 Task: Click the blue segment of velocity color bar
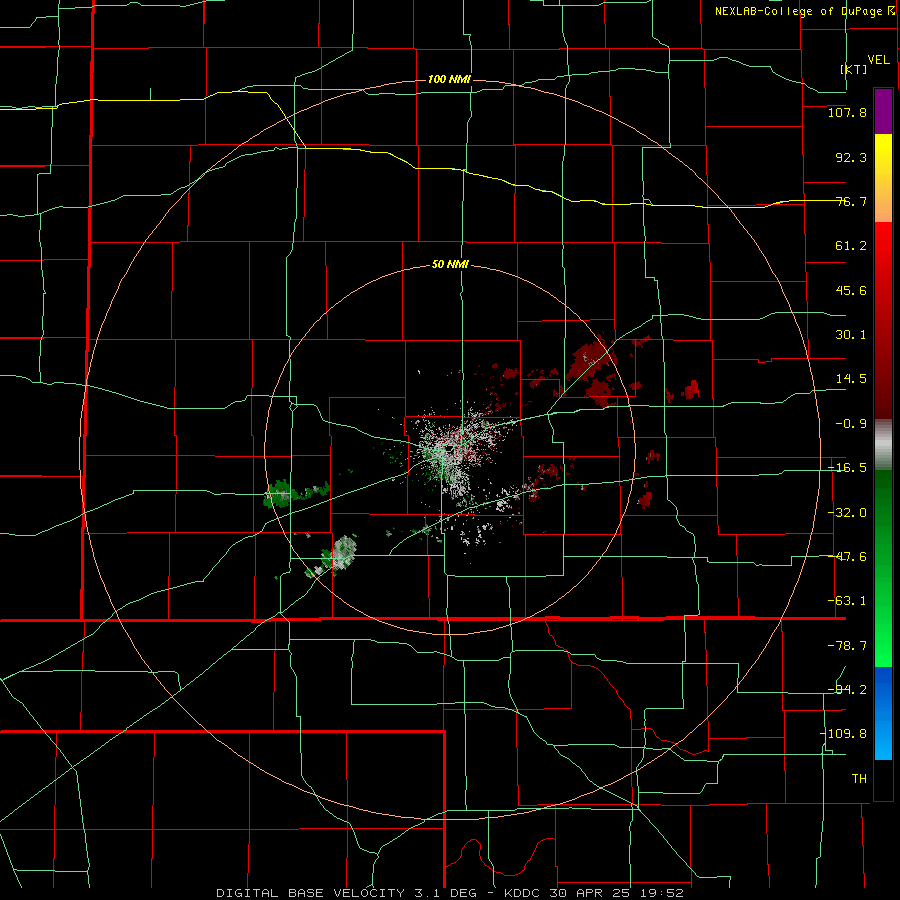(883, 713)
